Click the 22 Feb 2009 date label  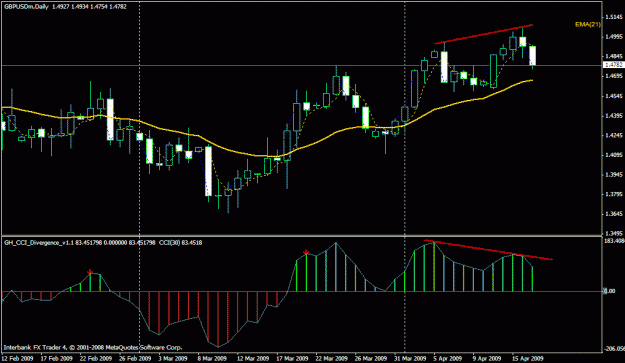(96, 358)
